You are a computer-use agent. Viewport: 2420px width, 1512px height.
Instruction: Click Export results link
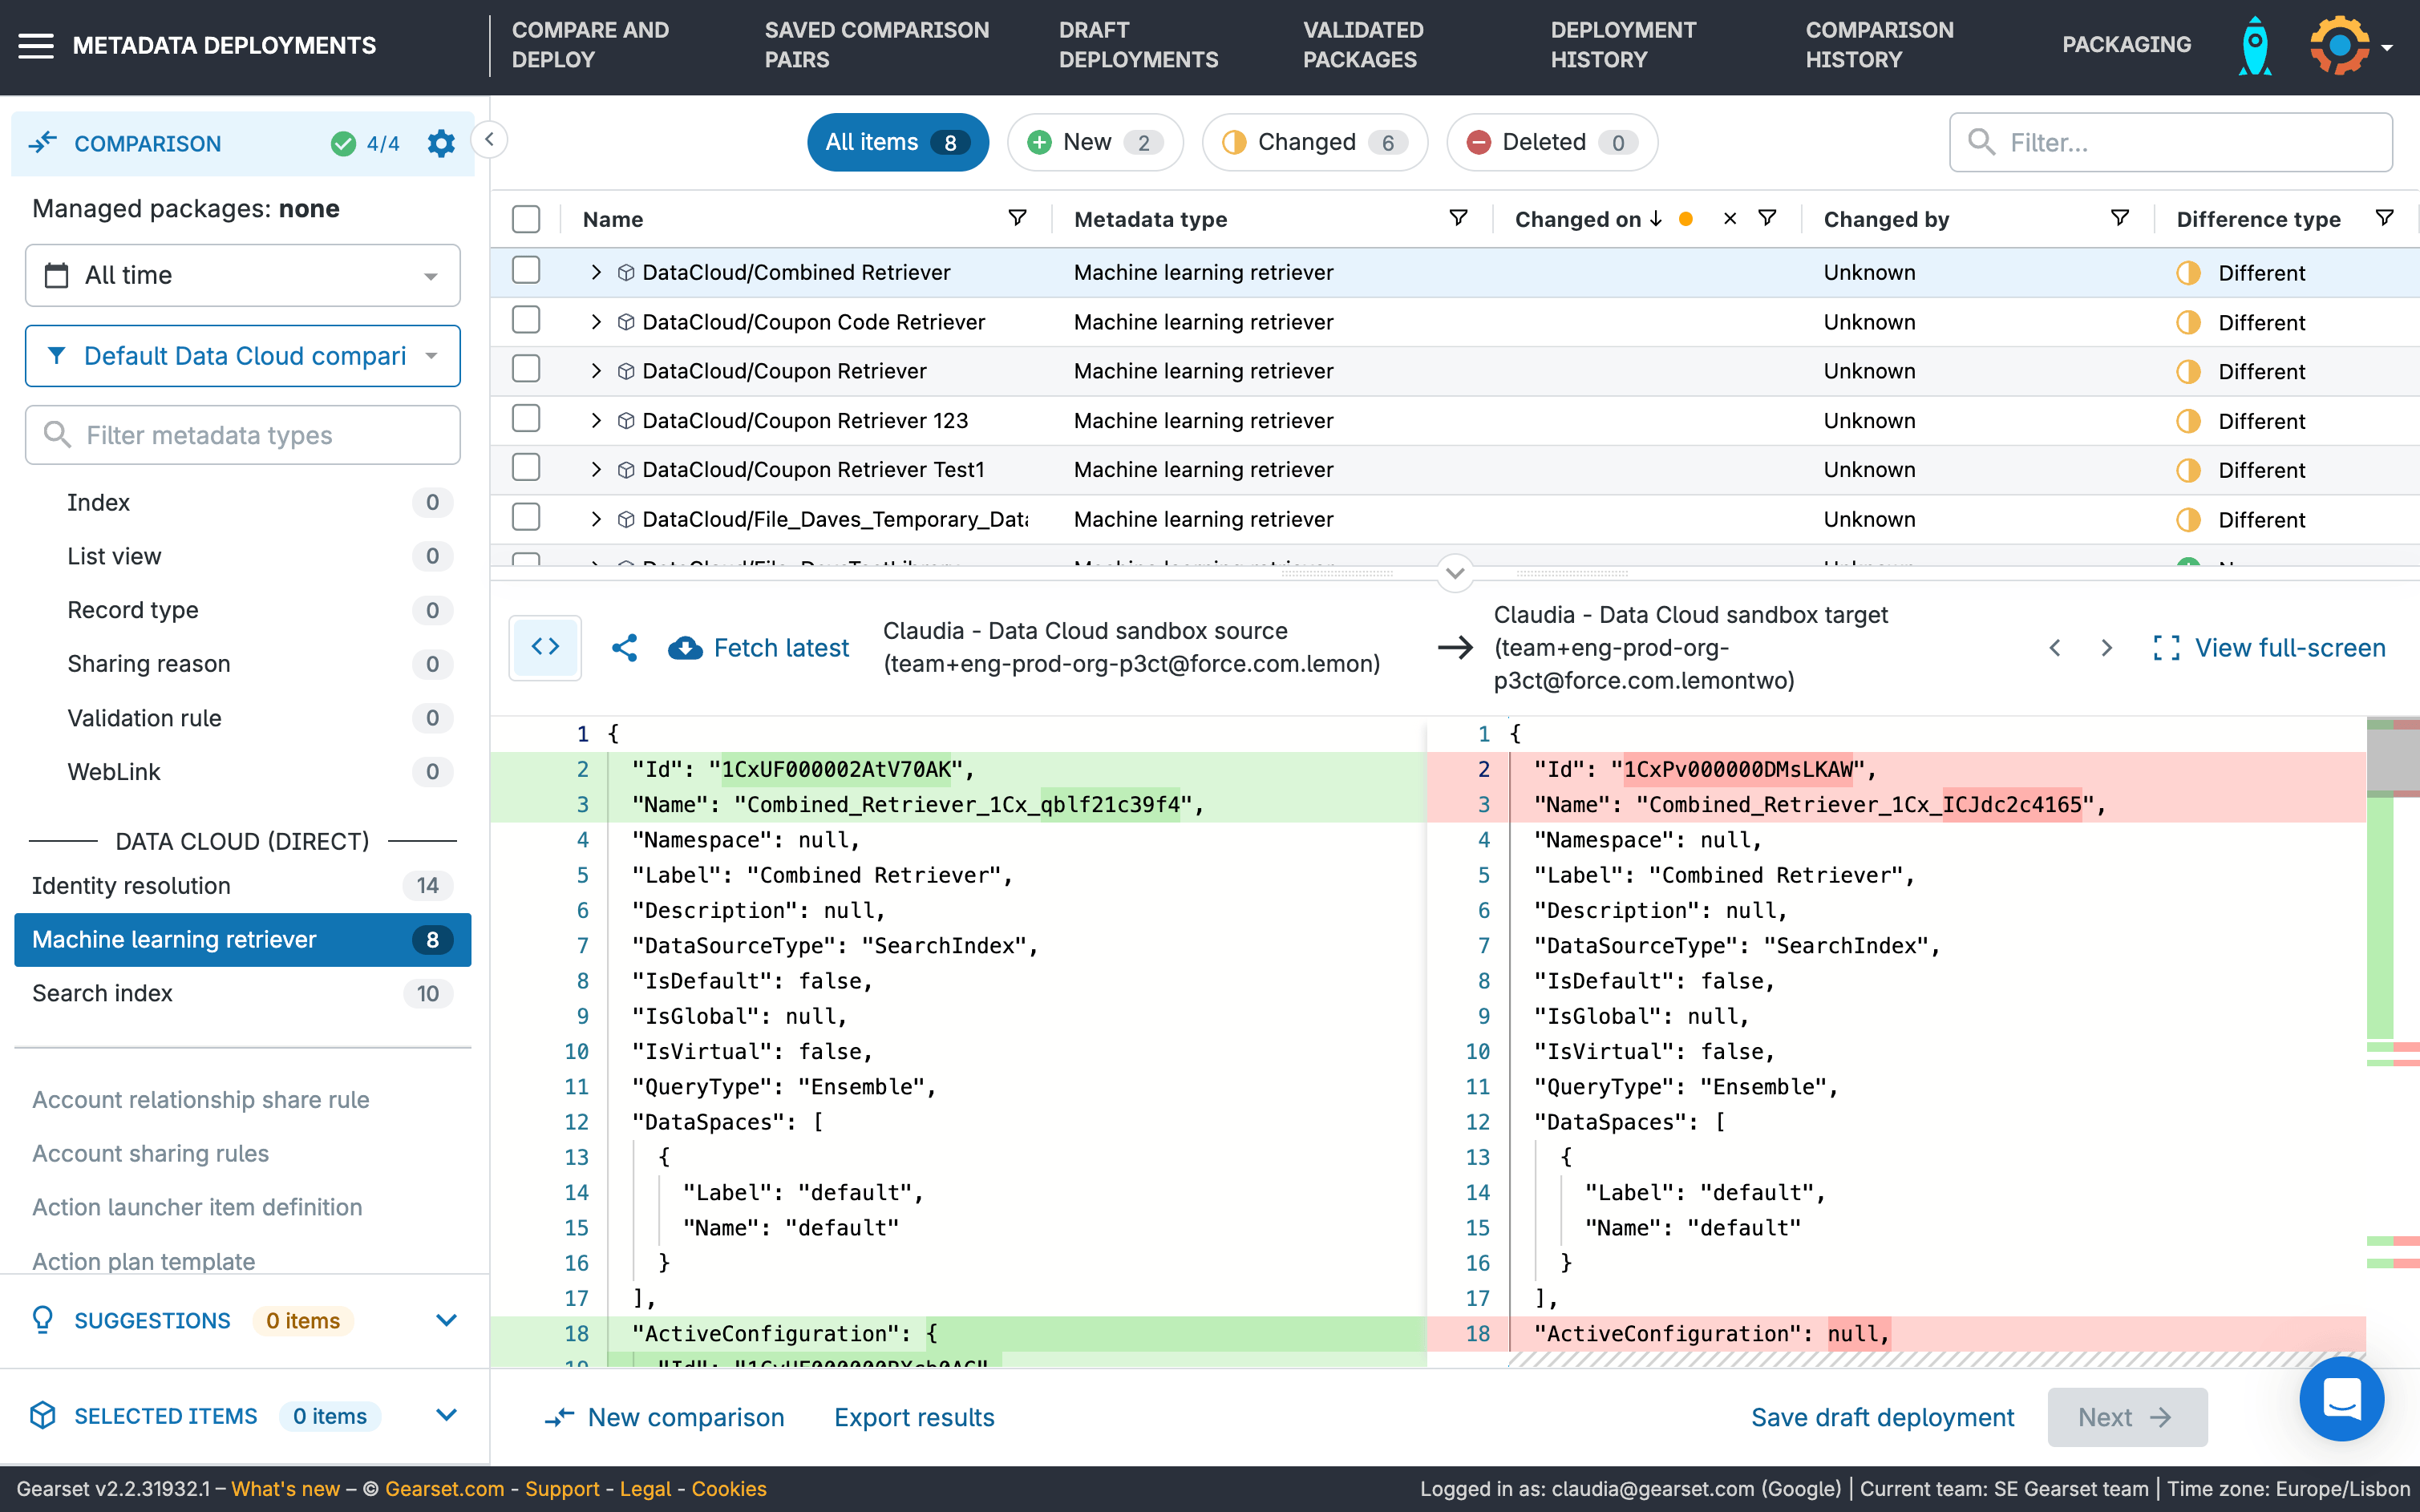pyautogui.click(x=914, y=1417)
